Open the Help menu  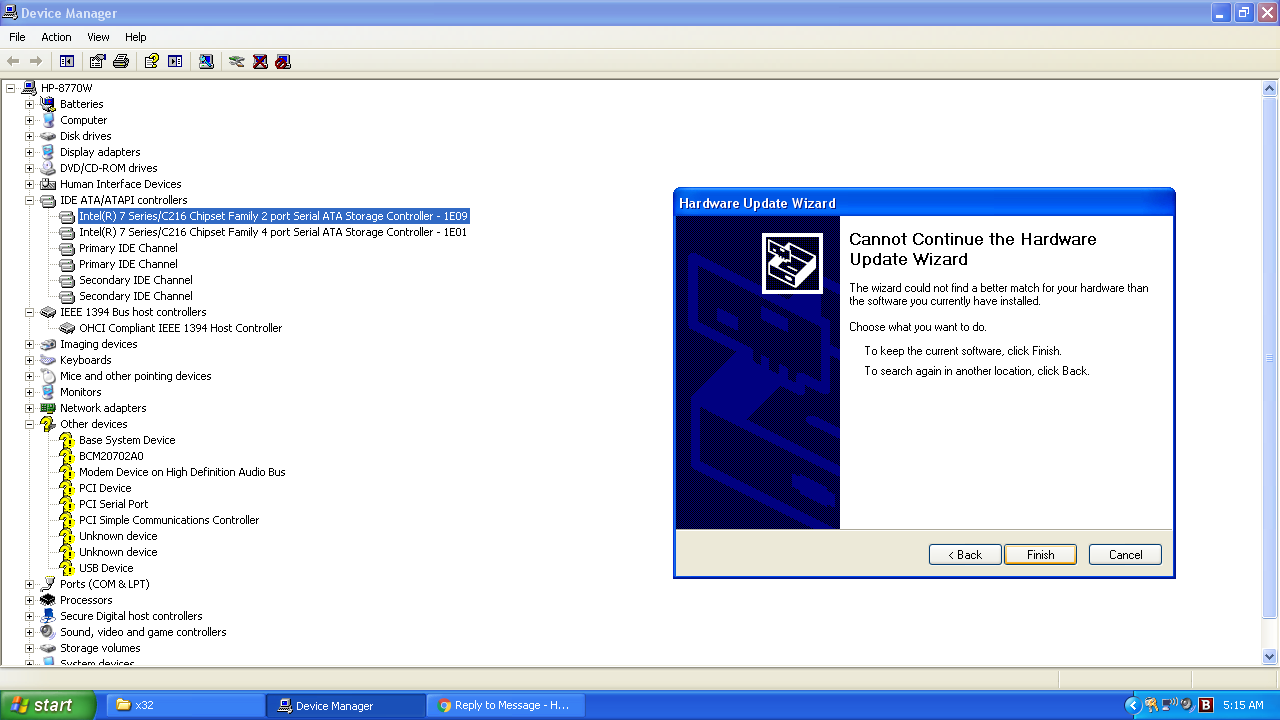click(x=136, y=37)
